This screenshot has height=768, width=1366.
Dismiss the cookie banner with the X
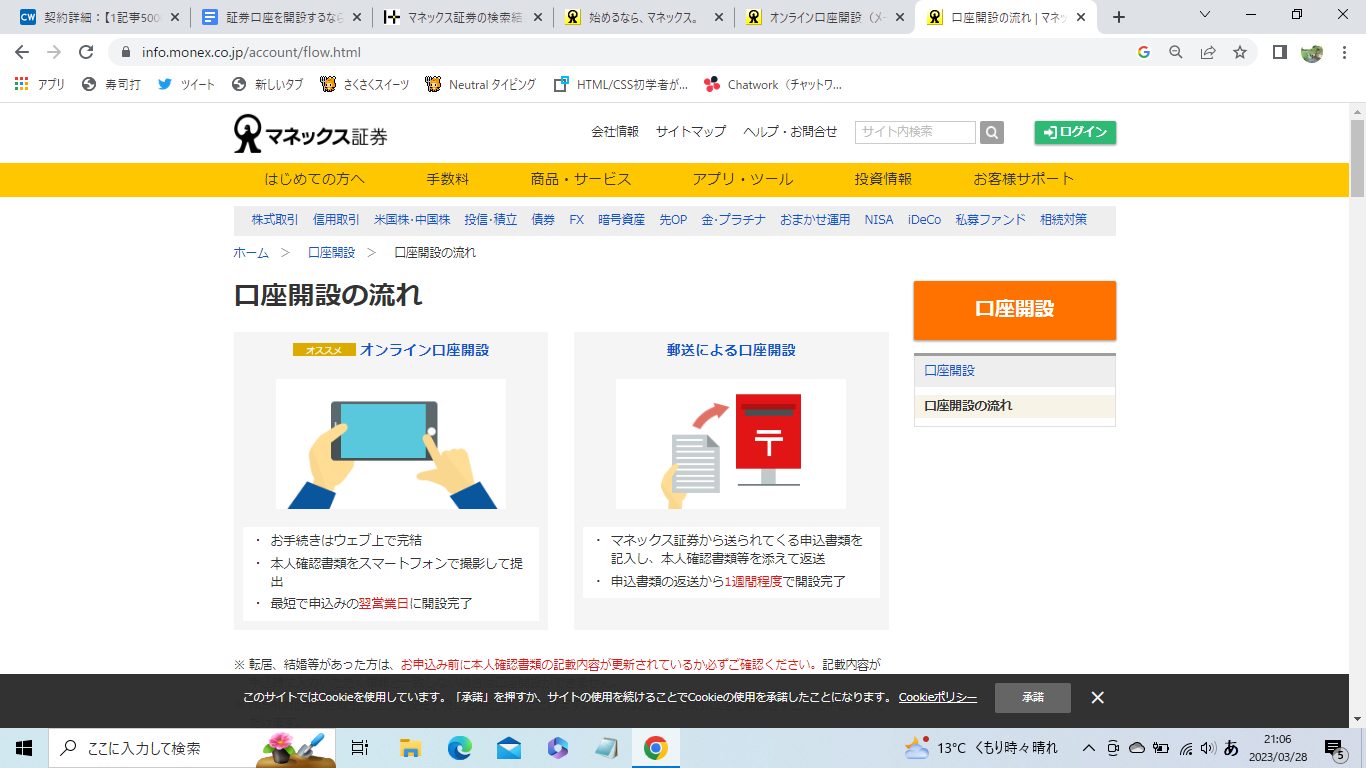[x=1097, y=698]
